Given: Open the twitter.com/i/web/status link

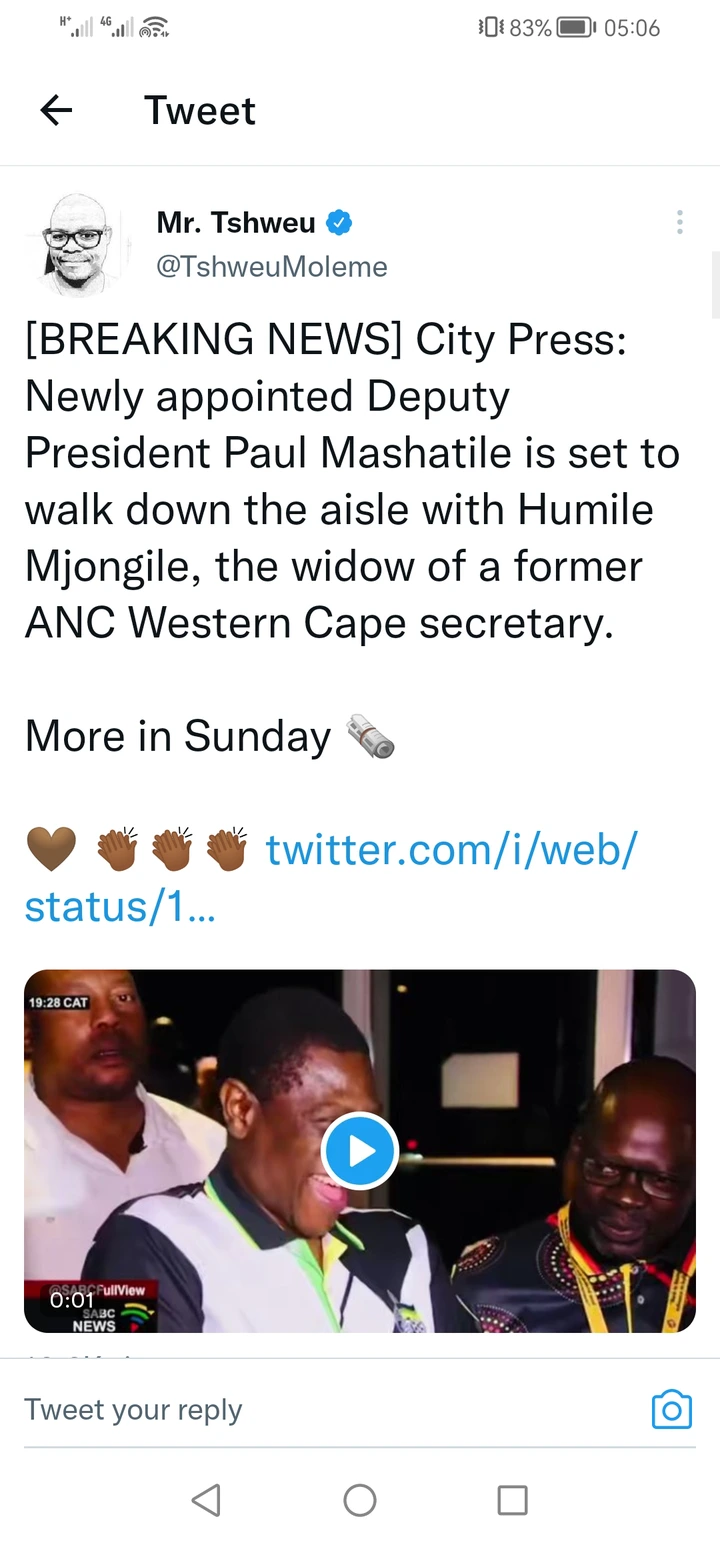Looking at the screenshot, I should [x=450, y=850].
